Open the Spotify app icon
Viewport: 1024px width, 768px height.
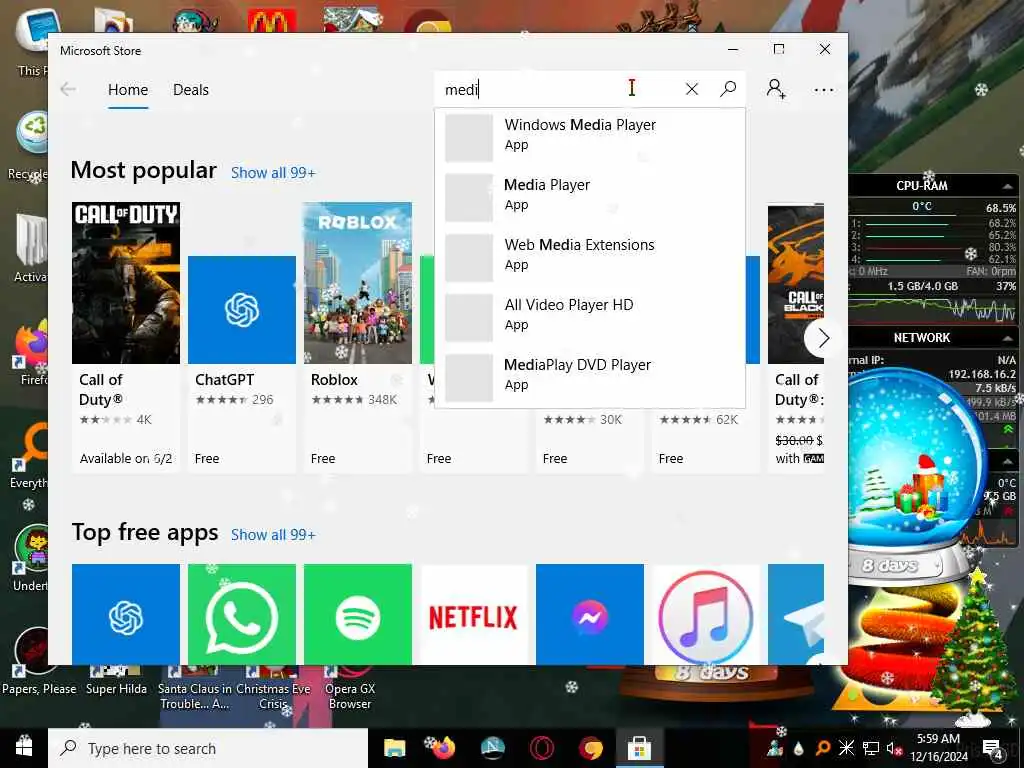[358, 615]
